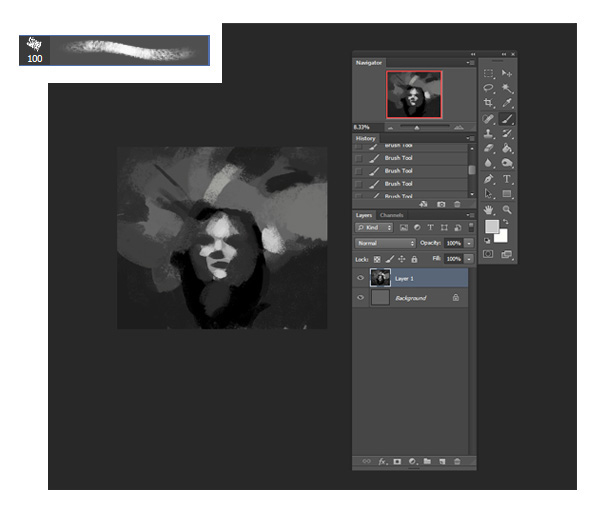Select the Clone Stamp tool

pos(488,134)
